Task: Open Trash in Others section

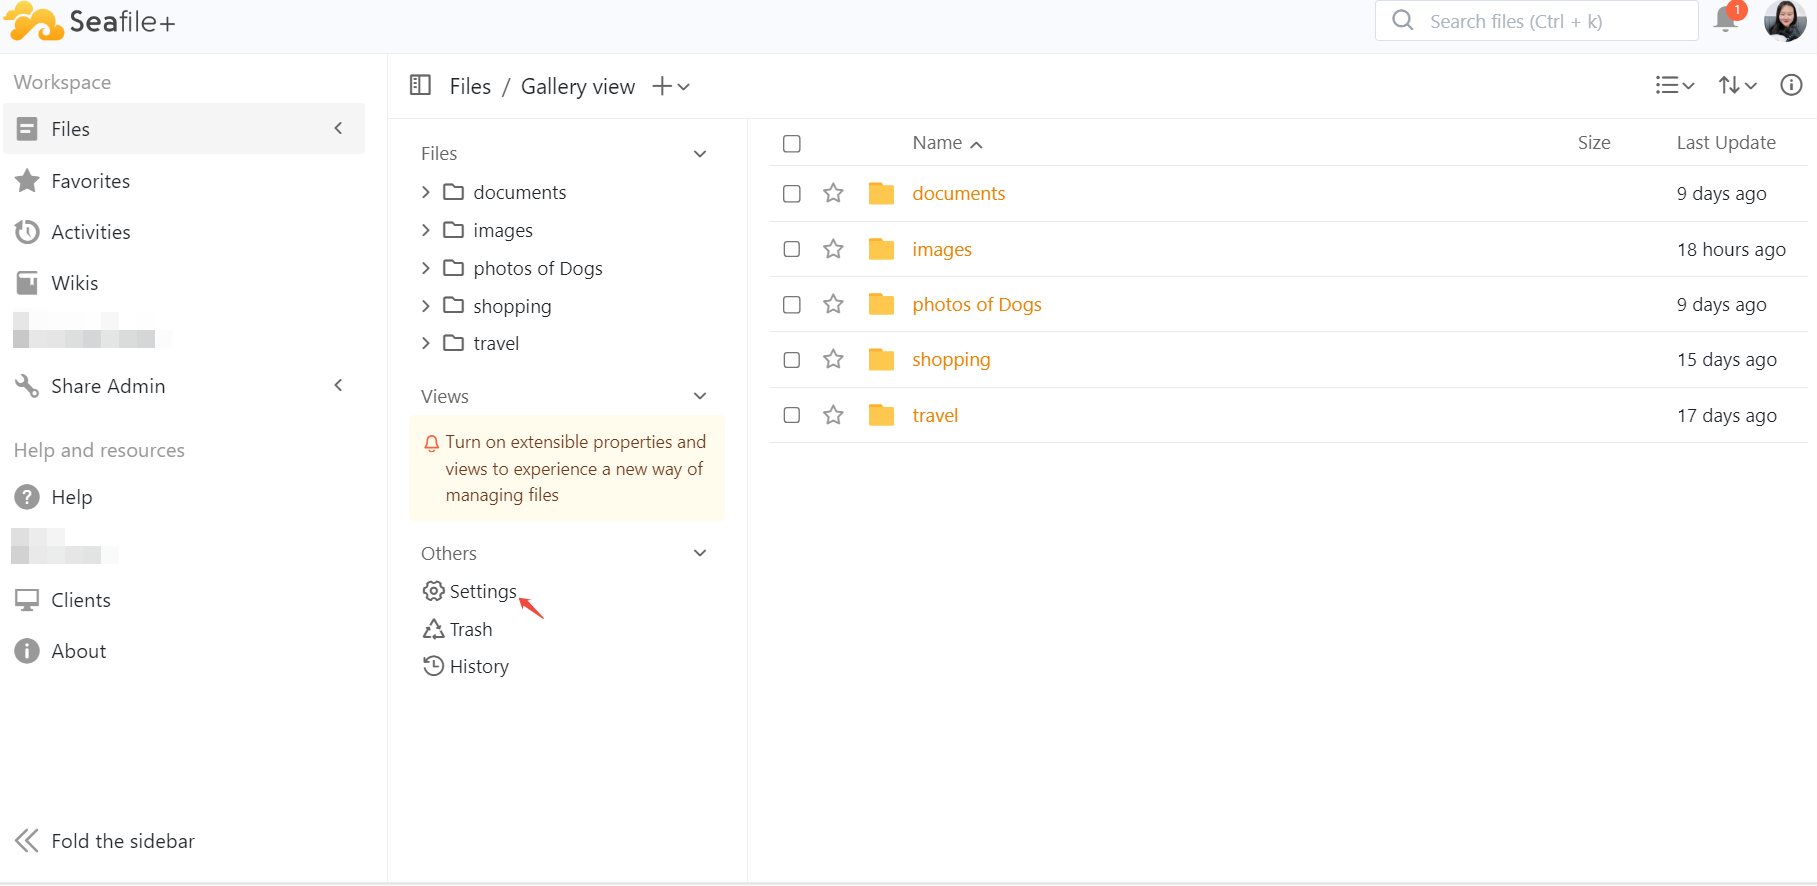Action: [470, 629]
